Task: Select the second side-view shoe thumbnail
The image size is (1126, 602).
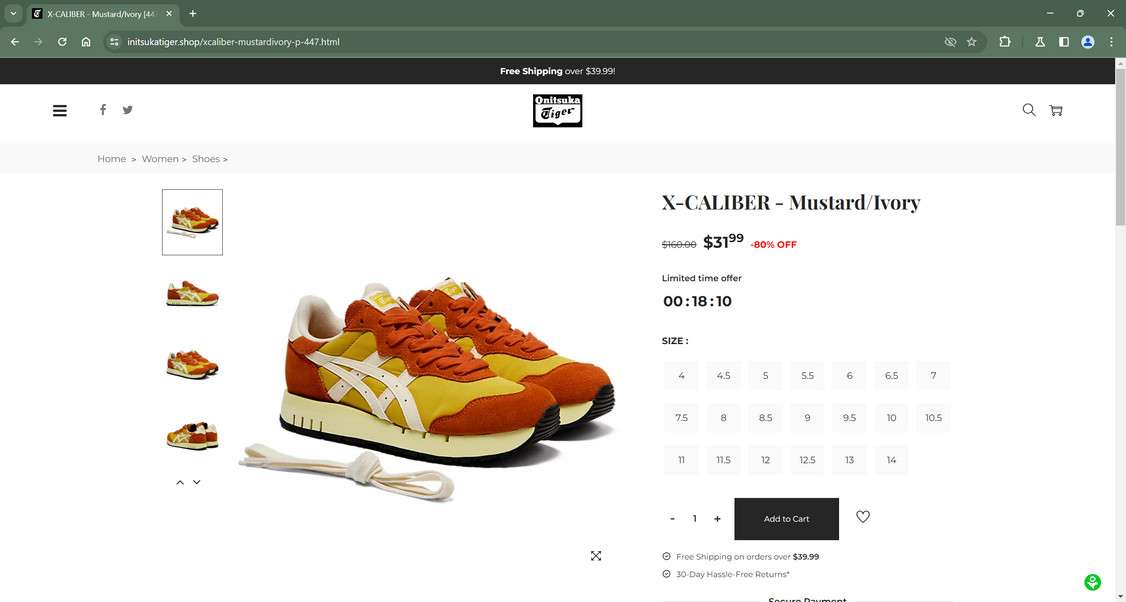Action: pos(192,293)
